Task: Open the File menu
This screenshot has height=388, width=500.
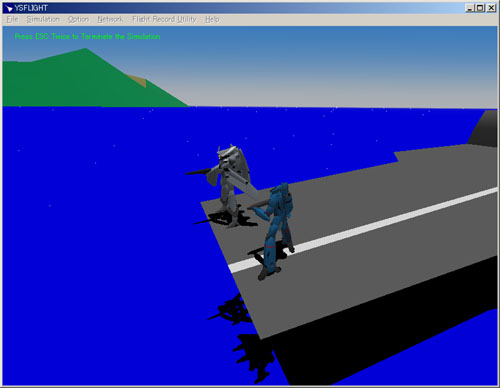Action: tap(12, 19)
